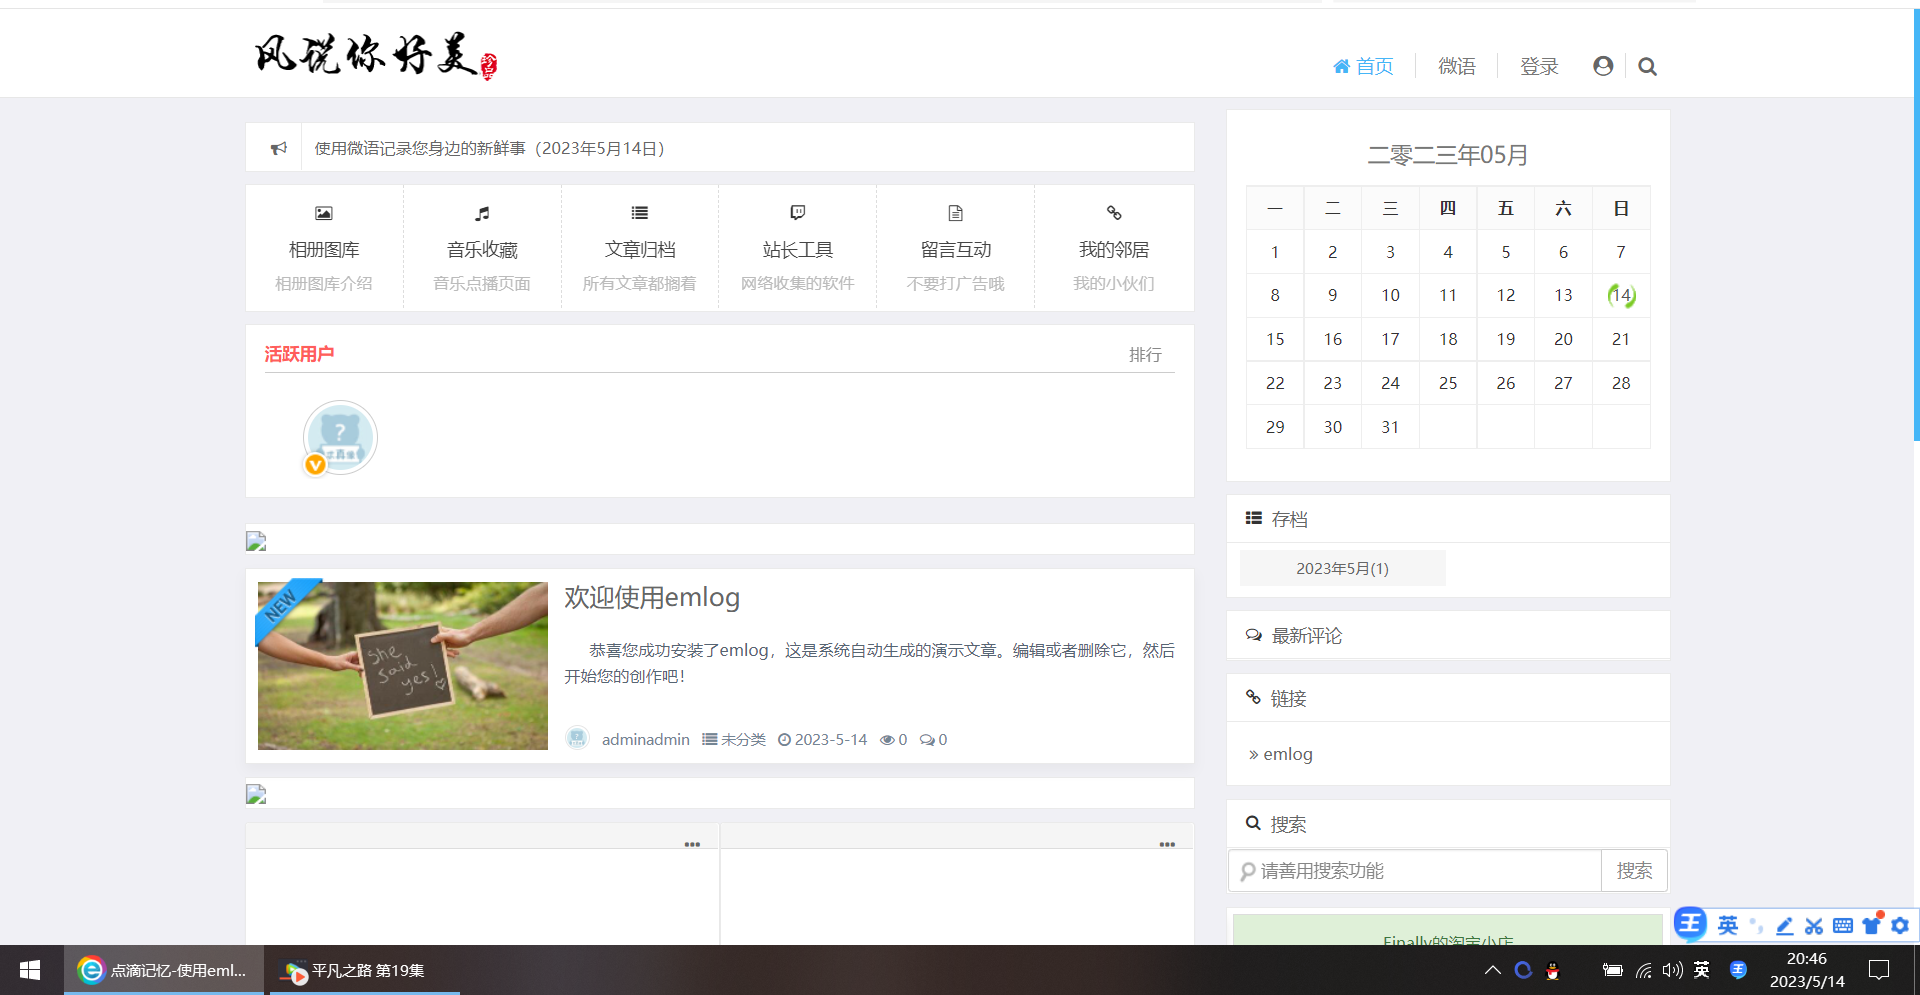Open 站长工具 page
The width and height of the screenshot is (1920, 995).
(798, 250)
